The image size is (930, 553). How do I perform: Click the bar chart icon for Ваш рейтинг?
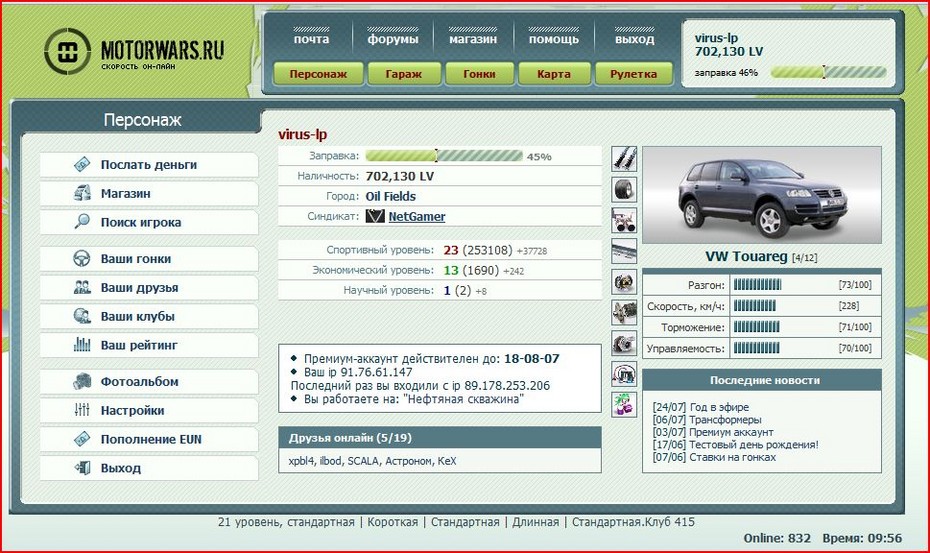click(83, 345)
